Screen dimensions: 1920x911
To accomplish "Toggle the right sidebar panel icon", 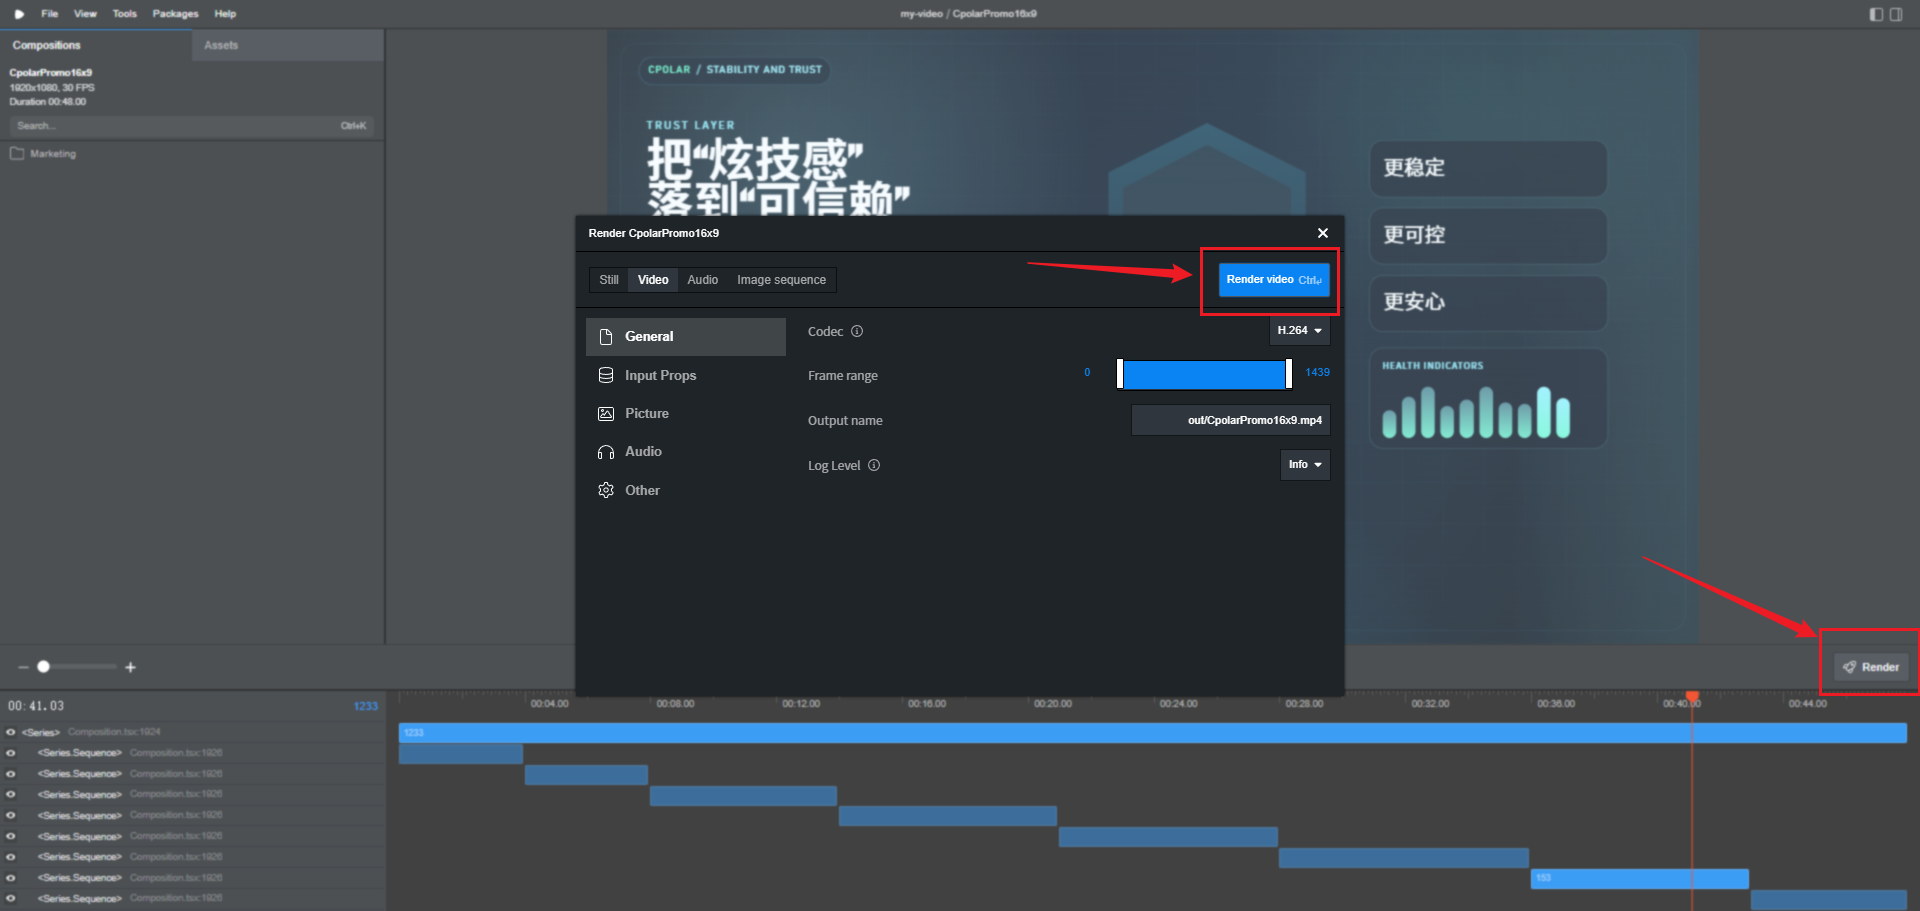I will point(1896,14).
